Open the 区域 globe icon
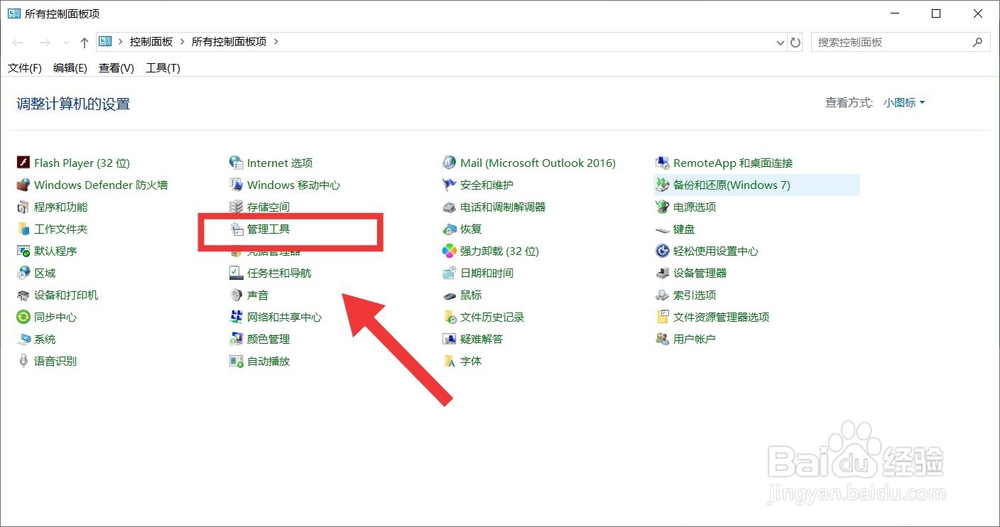The height and width of the screenshot is (527, 1000). [24, 273]
